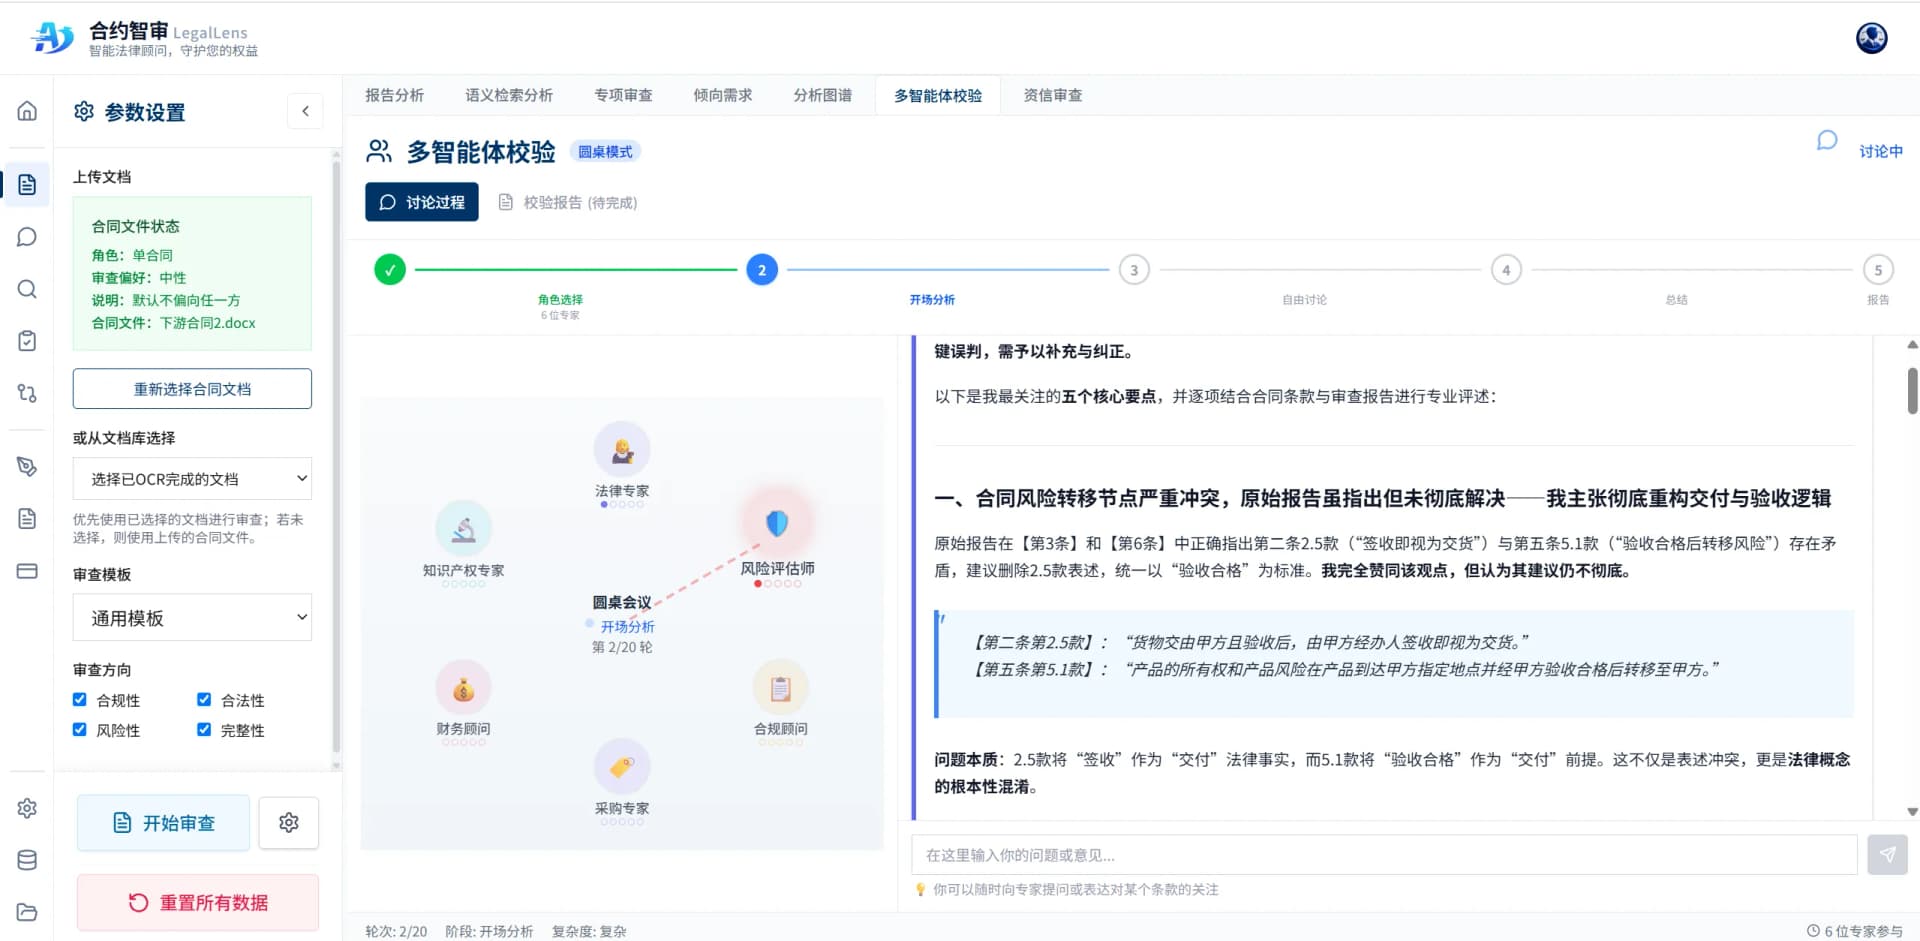
Task: Open the compare branches sidebar icon
Action: pyautogui.click(x=27, y=393)
